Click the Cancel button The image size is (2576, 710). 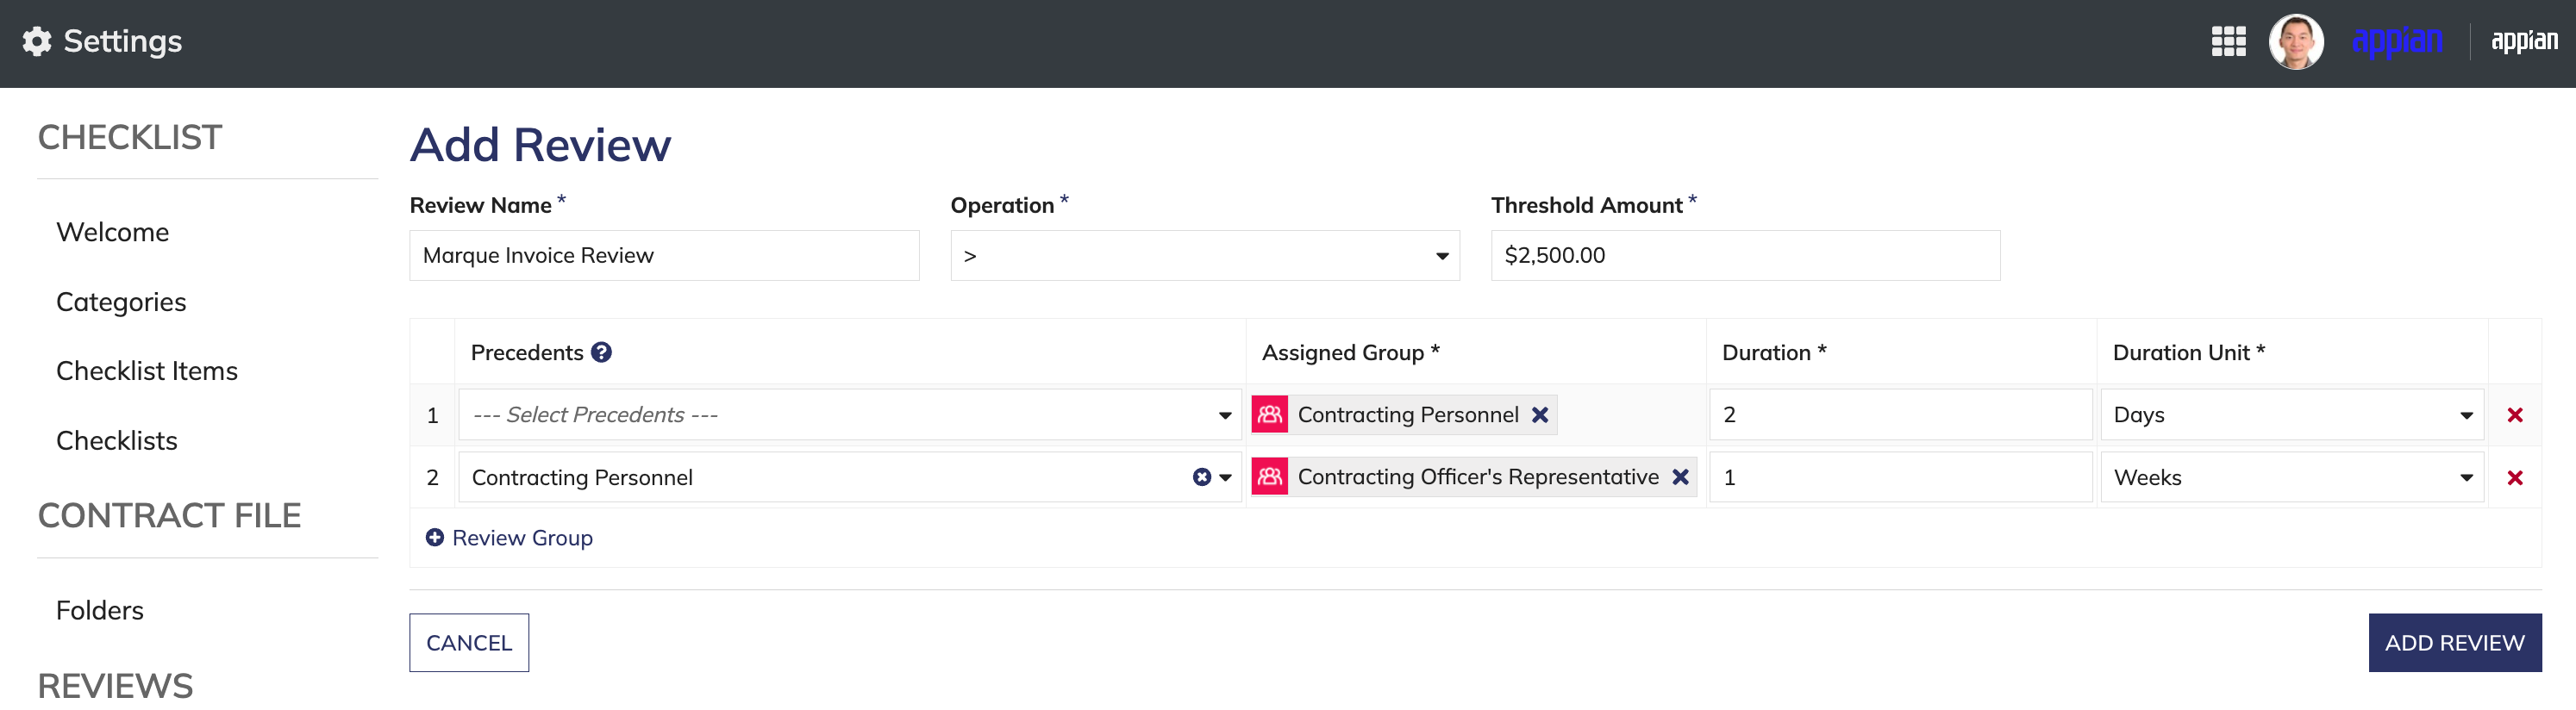click(x=469, y=642)
